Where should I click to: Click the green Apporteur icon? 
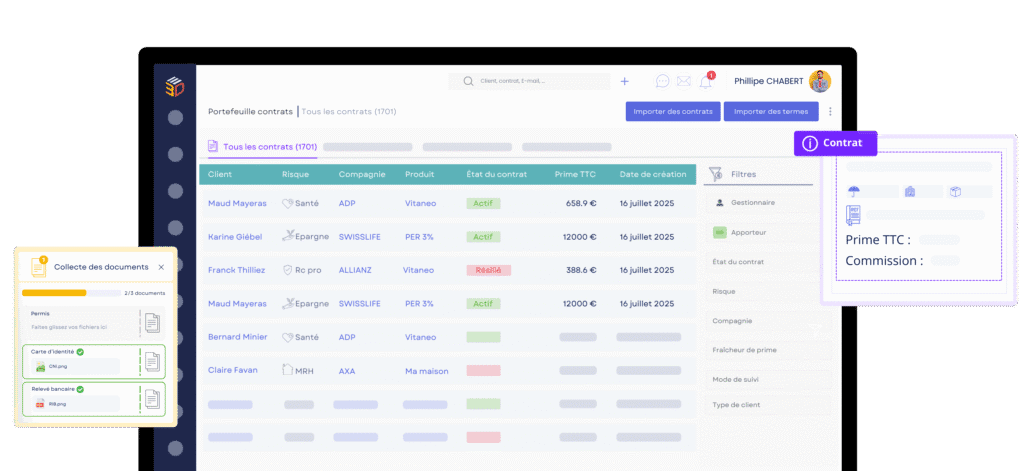coord(720,232)
